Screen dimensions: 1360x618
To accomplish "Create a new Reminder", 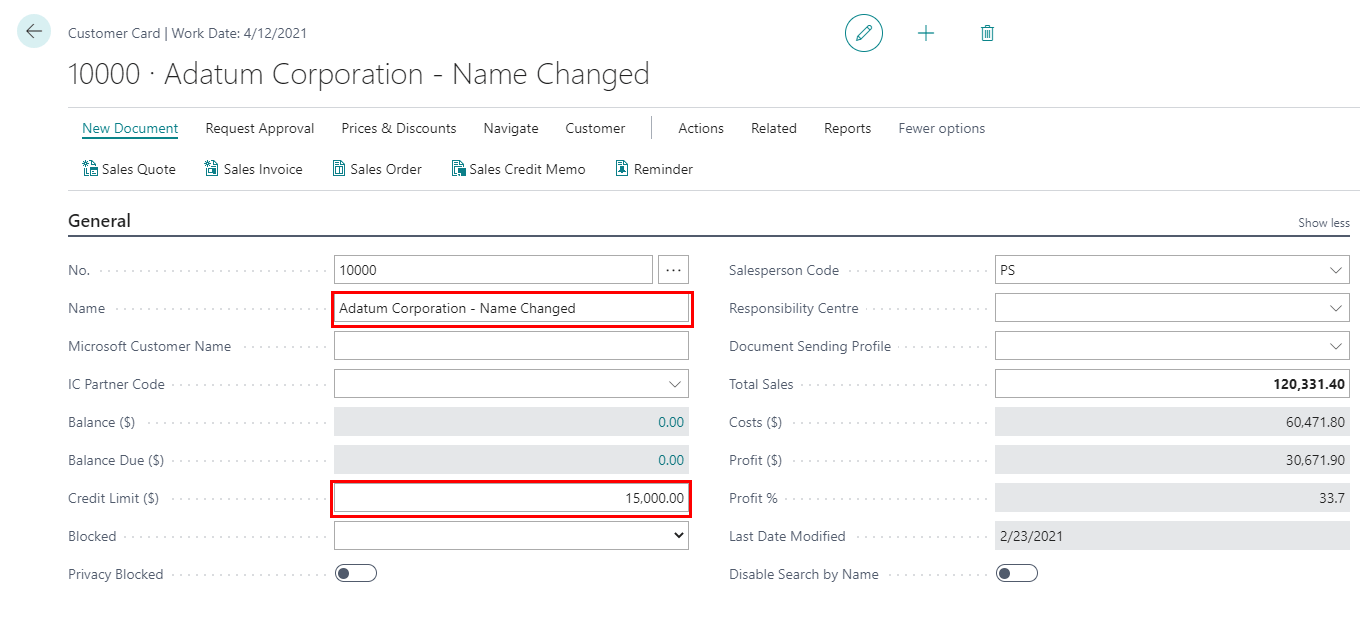I will pyautogui.click(x=654, y=169).
